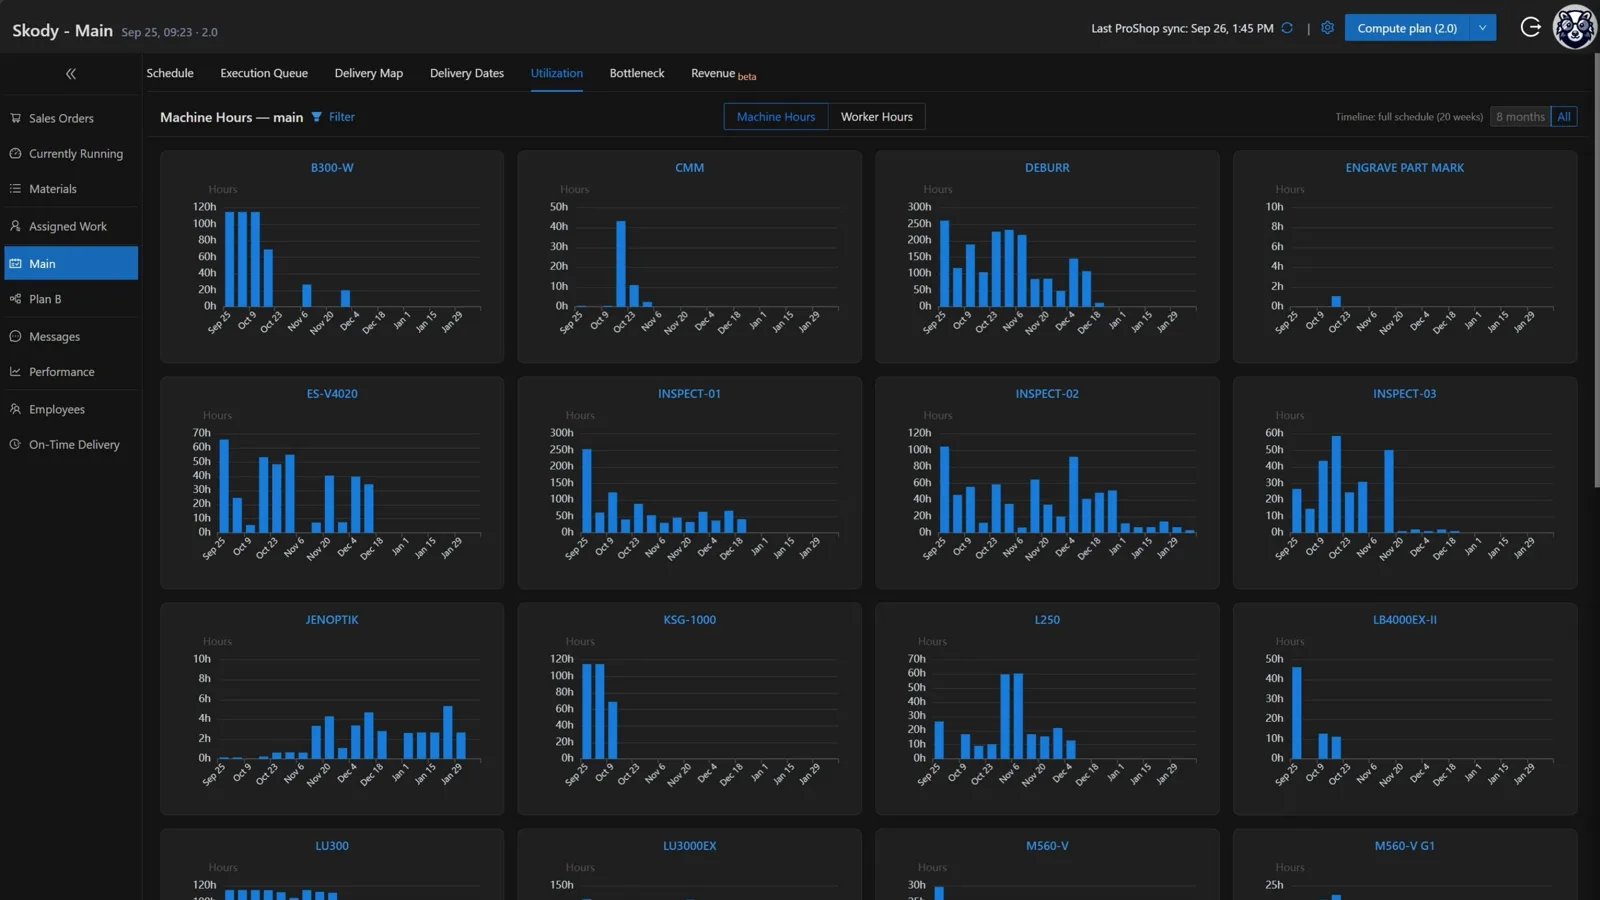This screenshot has height=900, width=1600.
Task: Click the LB4000EX-II chart title
Action: 1404,620
